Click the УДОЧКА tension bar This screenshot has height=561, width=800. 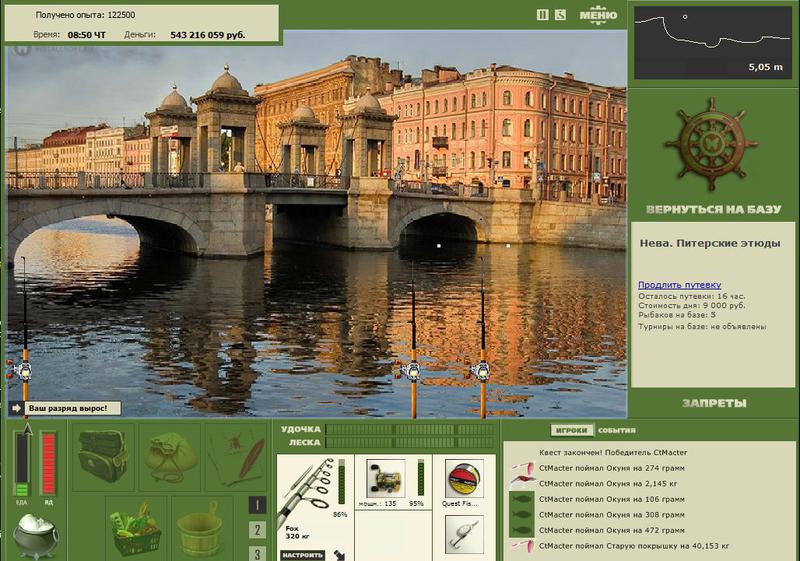tap(410, 429)
